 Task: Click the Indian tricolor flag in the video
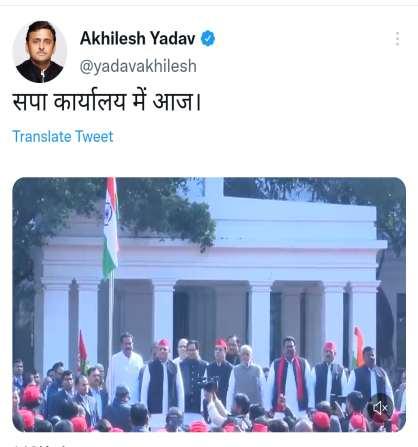coord(110,227)
